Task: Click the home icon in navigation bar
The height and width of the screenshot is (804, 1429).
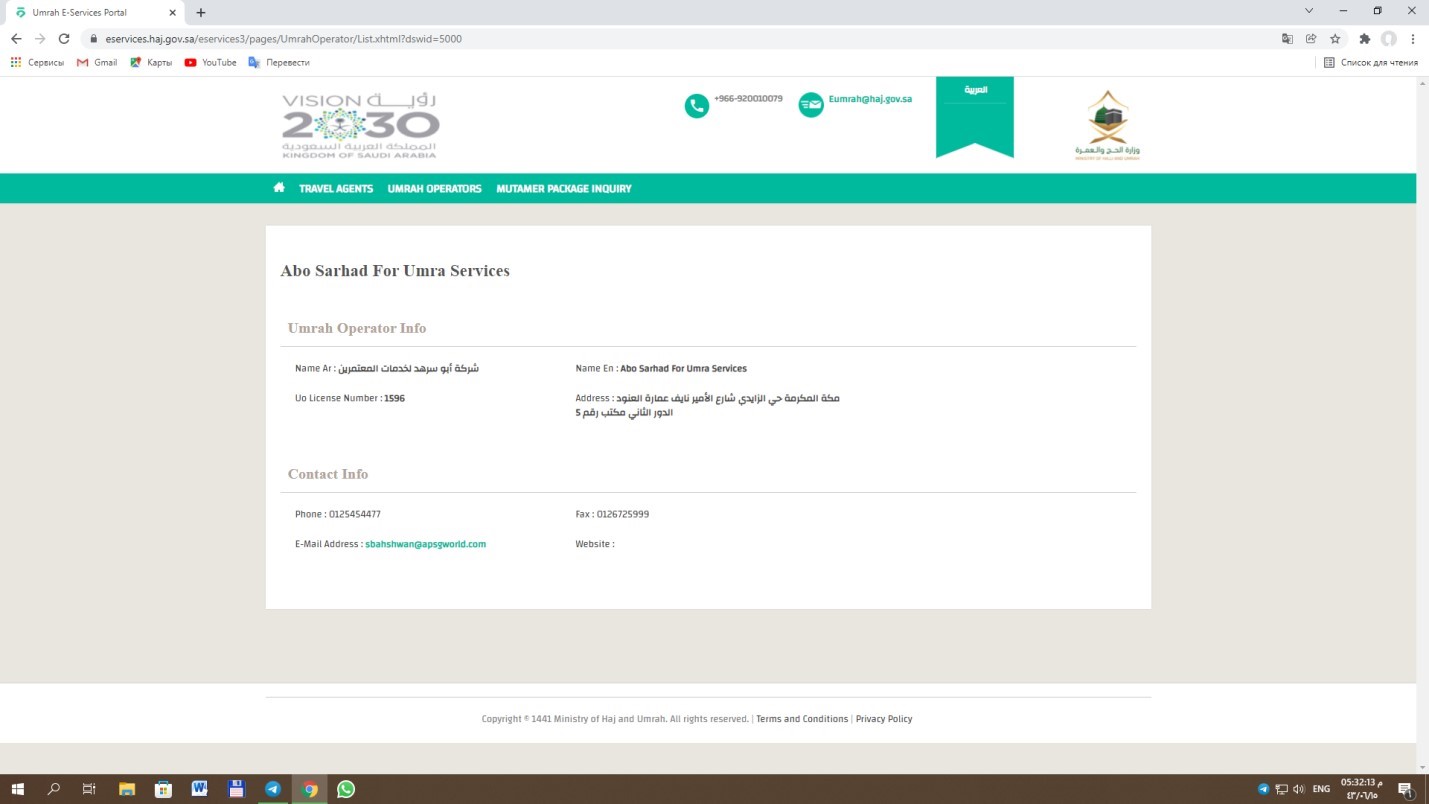Action: tap(279, 188)
